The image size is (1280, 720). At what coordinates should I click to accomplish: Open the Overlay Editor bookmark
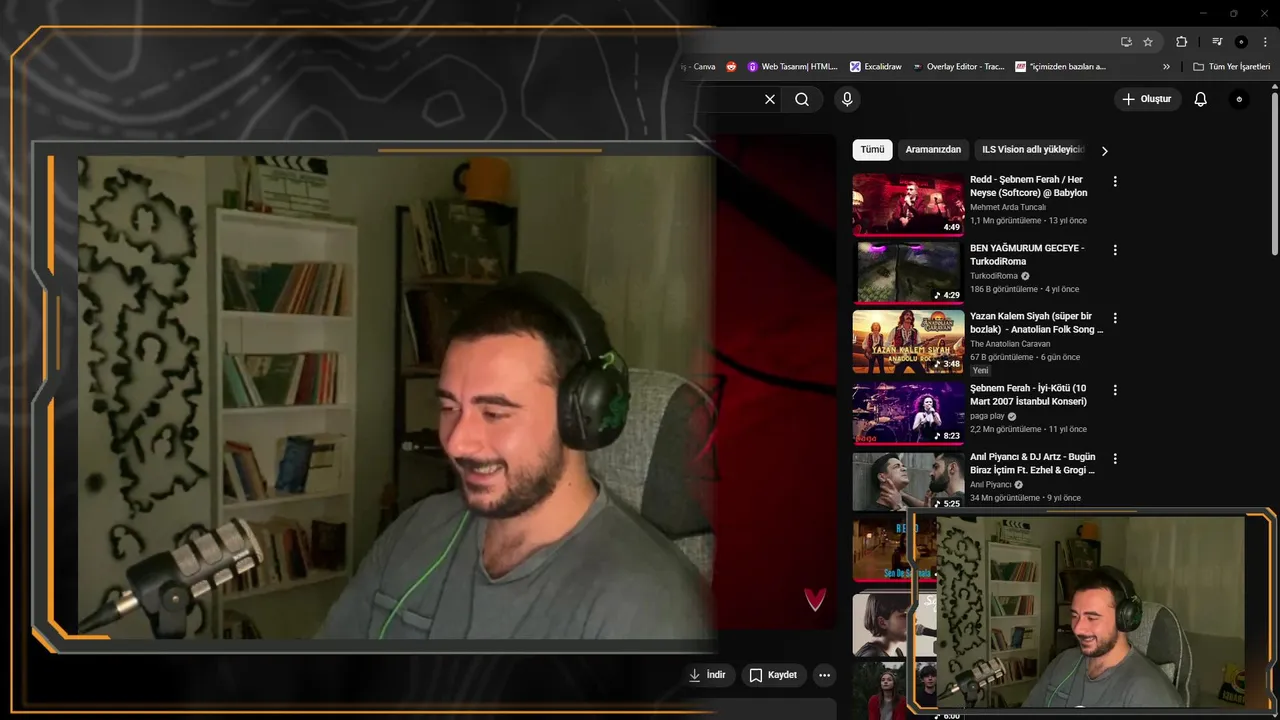(x=958, y=67)
